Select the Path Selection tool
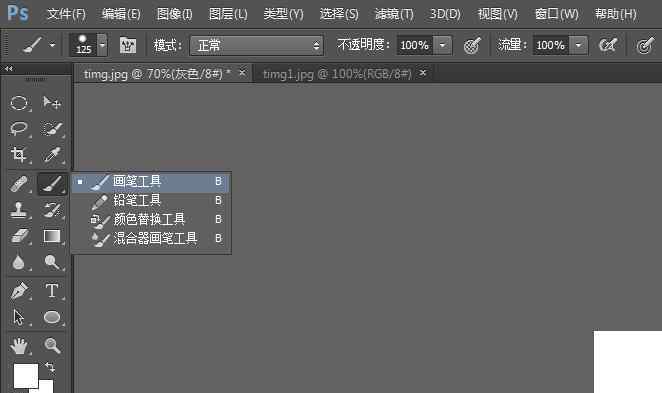 point(19,317)
